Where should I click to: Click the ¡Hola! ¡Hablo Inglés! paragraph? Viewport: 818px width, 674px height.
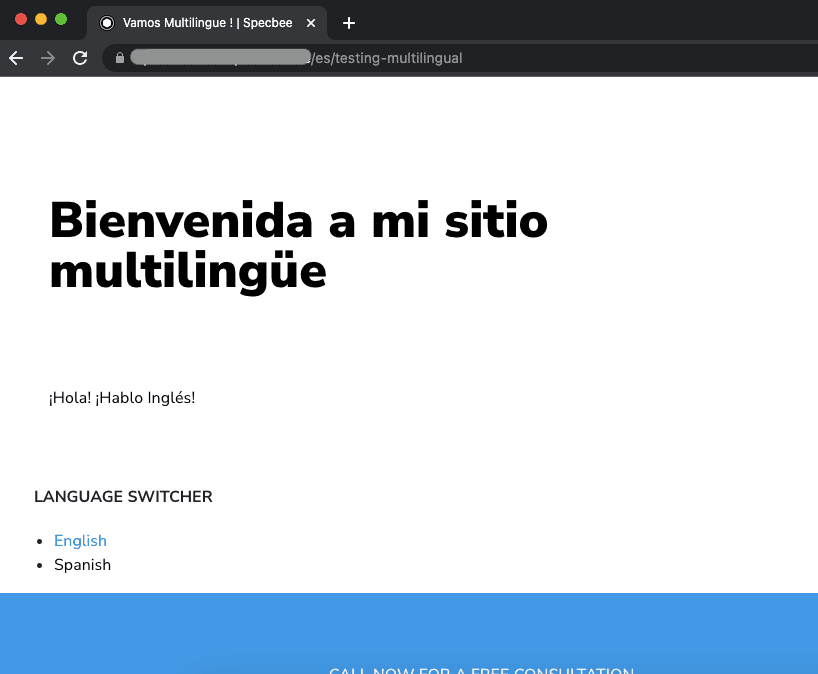pos(122,398)
